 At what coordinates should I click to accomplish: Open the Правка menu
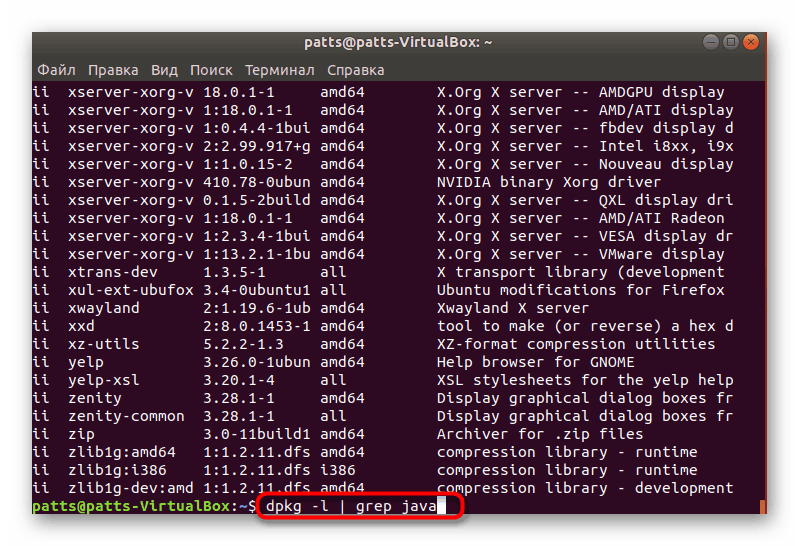pos(113,70)
